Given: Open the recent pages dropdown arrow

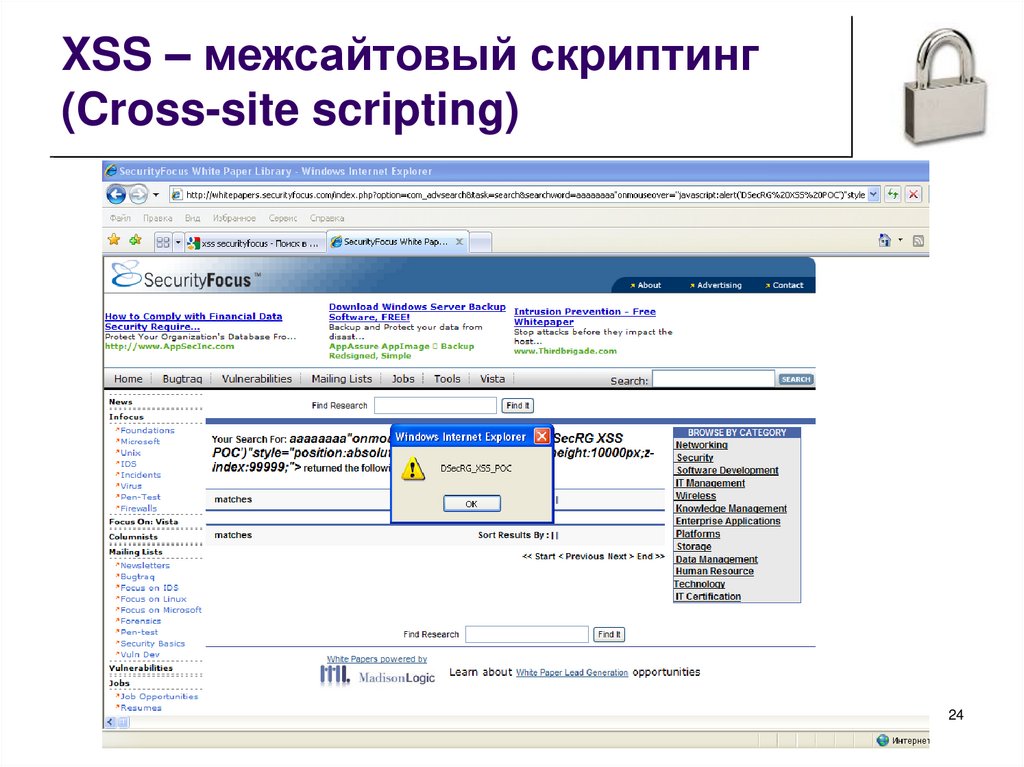Looking at the screenshot, I should [x=155, y=195].
